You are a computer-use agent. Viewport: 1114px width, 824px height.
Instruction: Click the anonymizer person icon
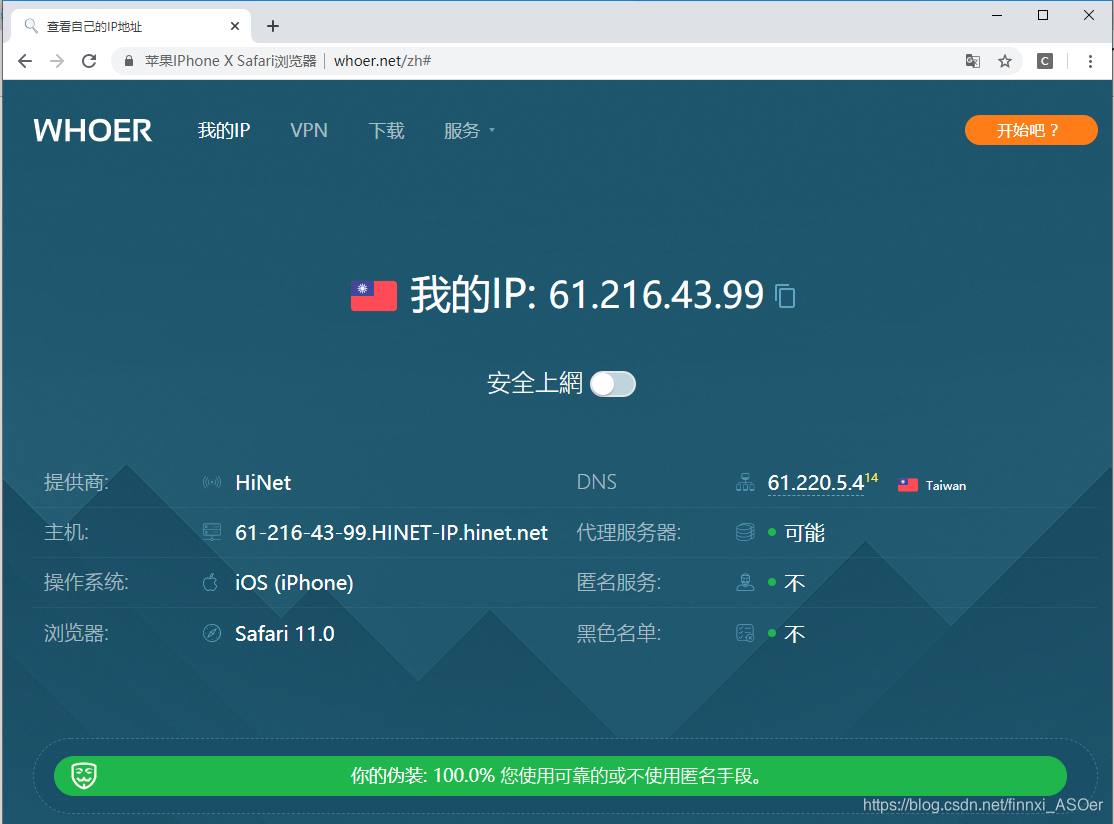pos(745,582)
